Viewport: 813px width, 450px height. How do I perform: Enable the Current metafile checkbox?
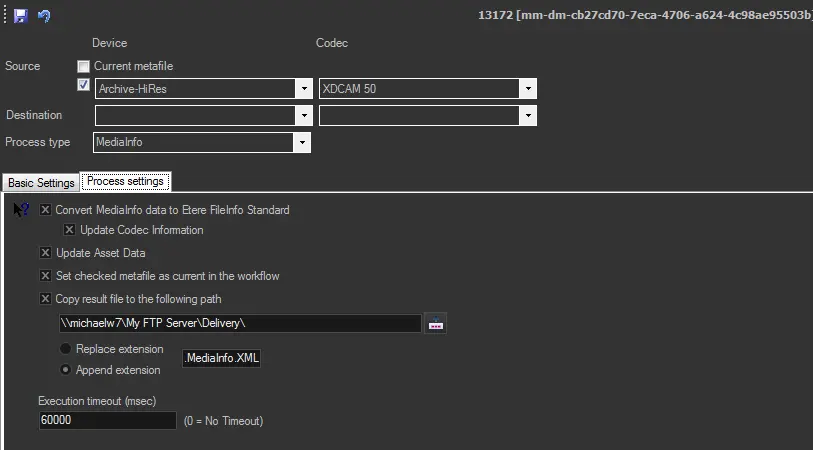[84, 66]
